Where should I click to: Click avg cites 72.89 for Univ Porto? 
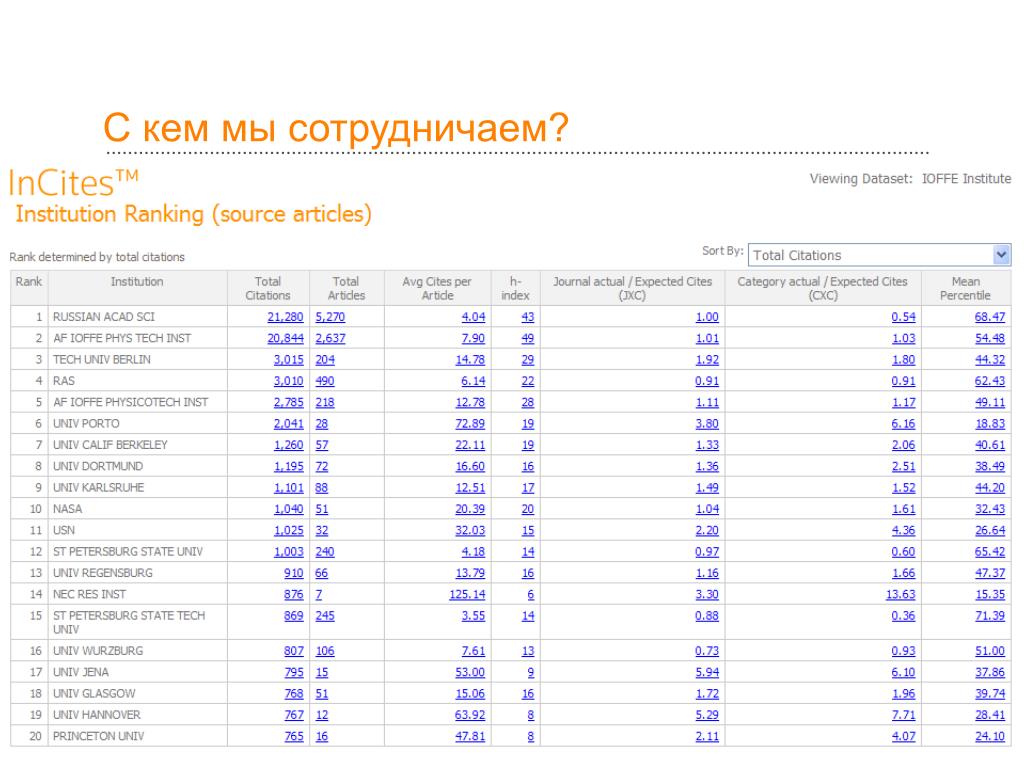click(470, 424)
